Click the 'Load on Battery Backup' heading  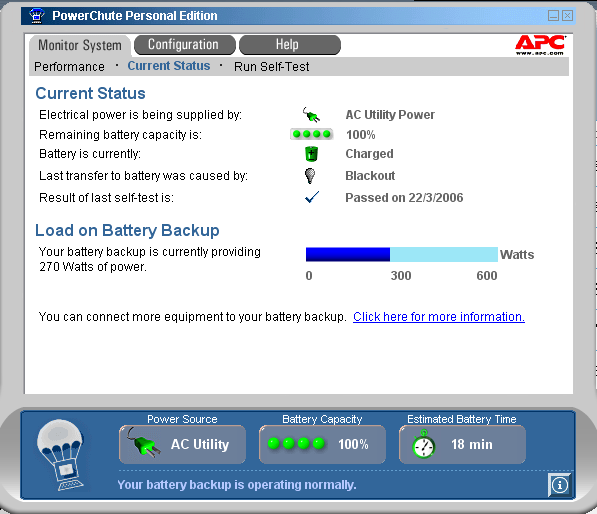pyautogui.click(x=127, y=231)
